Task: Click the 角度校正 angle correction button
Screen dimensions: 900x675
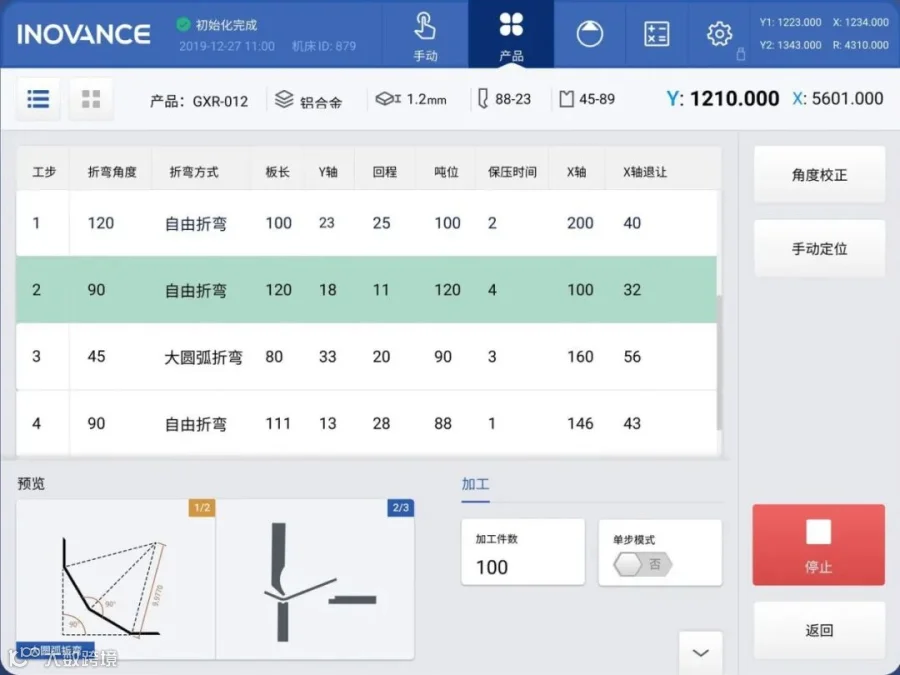Action: 819,175
